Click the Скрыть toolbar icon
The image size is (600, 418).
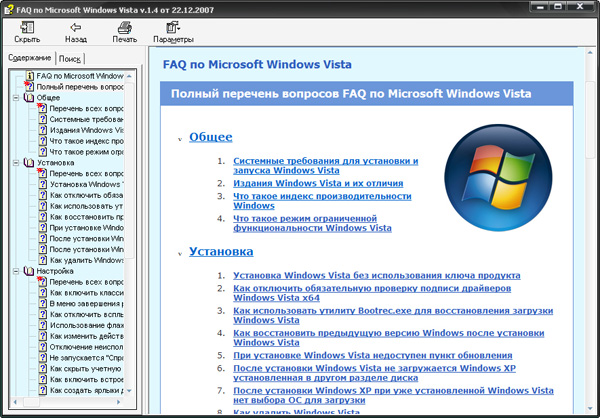coord(27,28)
